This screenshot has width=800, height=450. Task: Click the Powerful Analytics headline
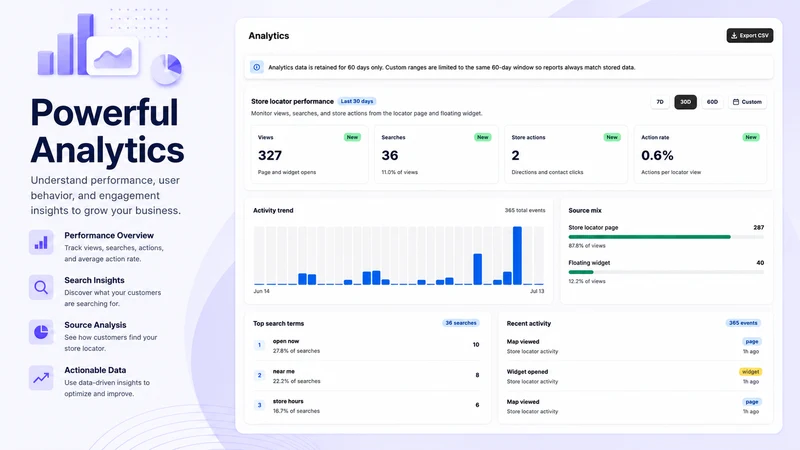click(x=107, y=131)
